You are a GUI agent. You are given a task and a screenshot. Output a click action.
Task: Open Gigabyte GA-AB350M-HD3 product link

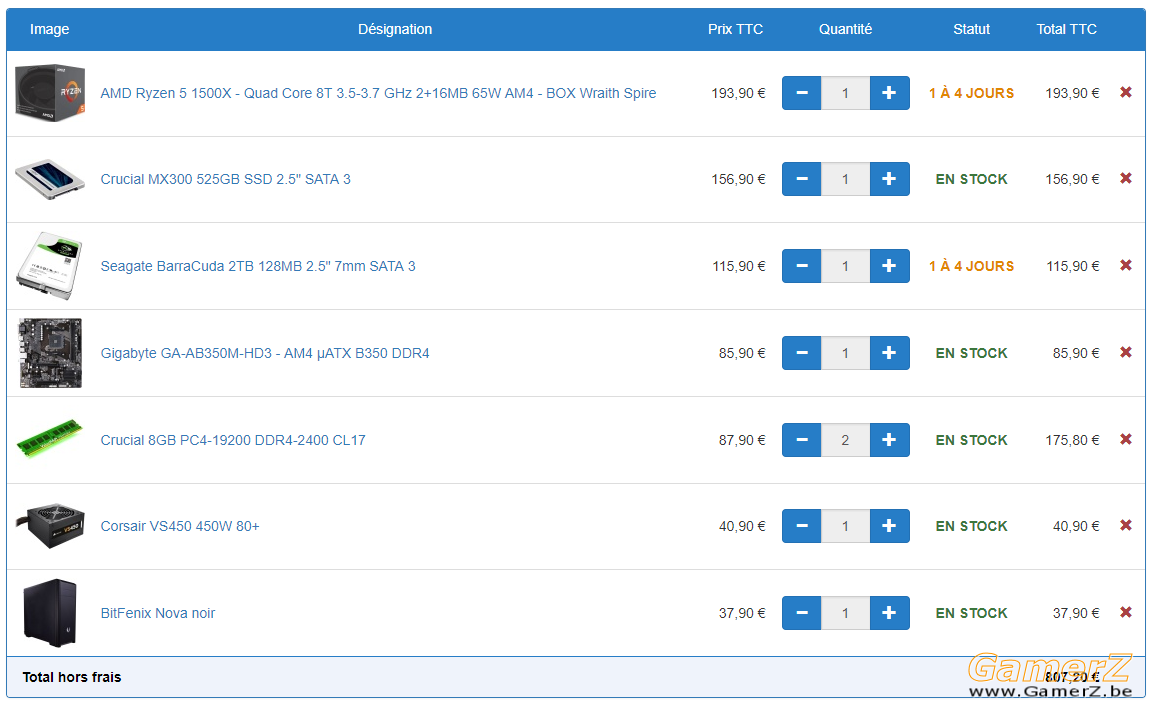(x=265, y=353)
